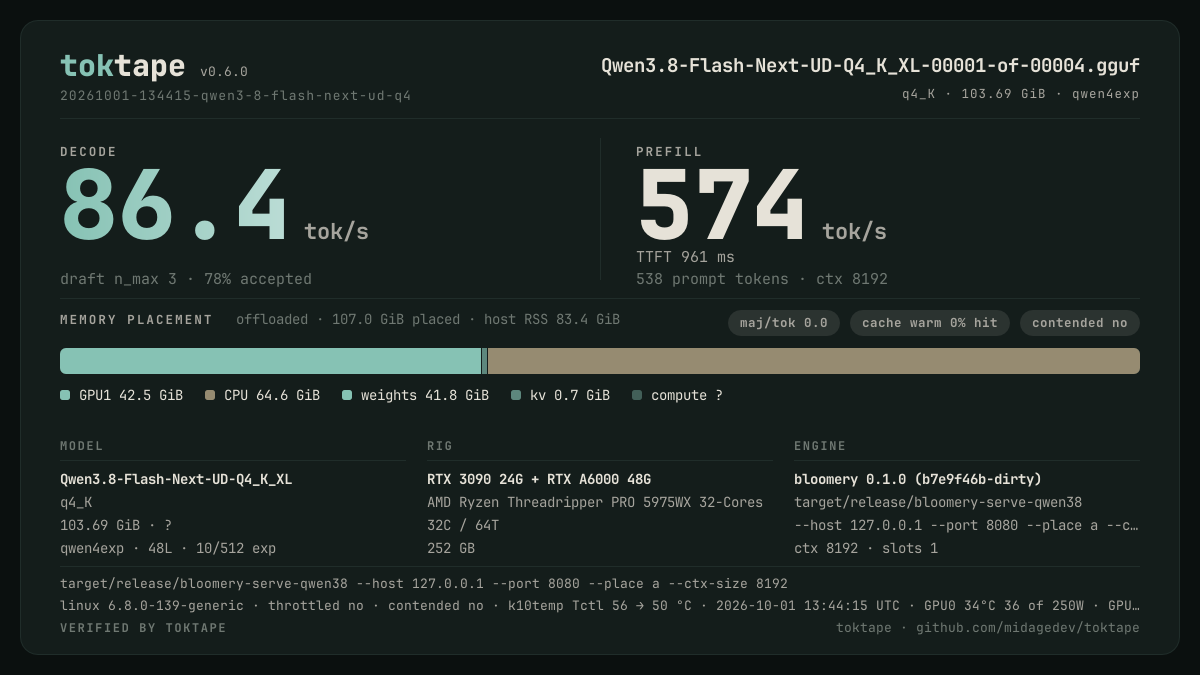The height and width of the screenshot is (675, 1200).
Task: Click the MODEL column heading
Action: [82, 446]
